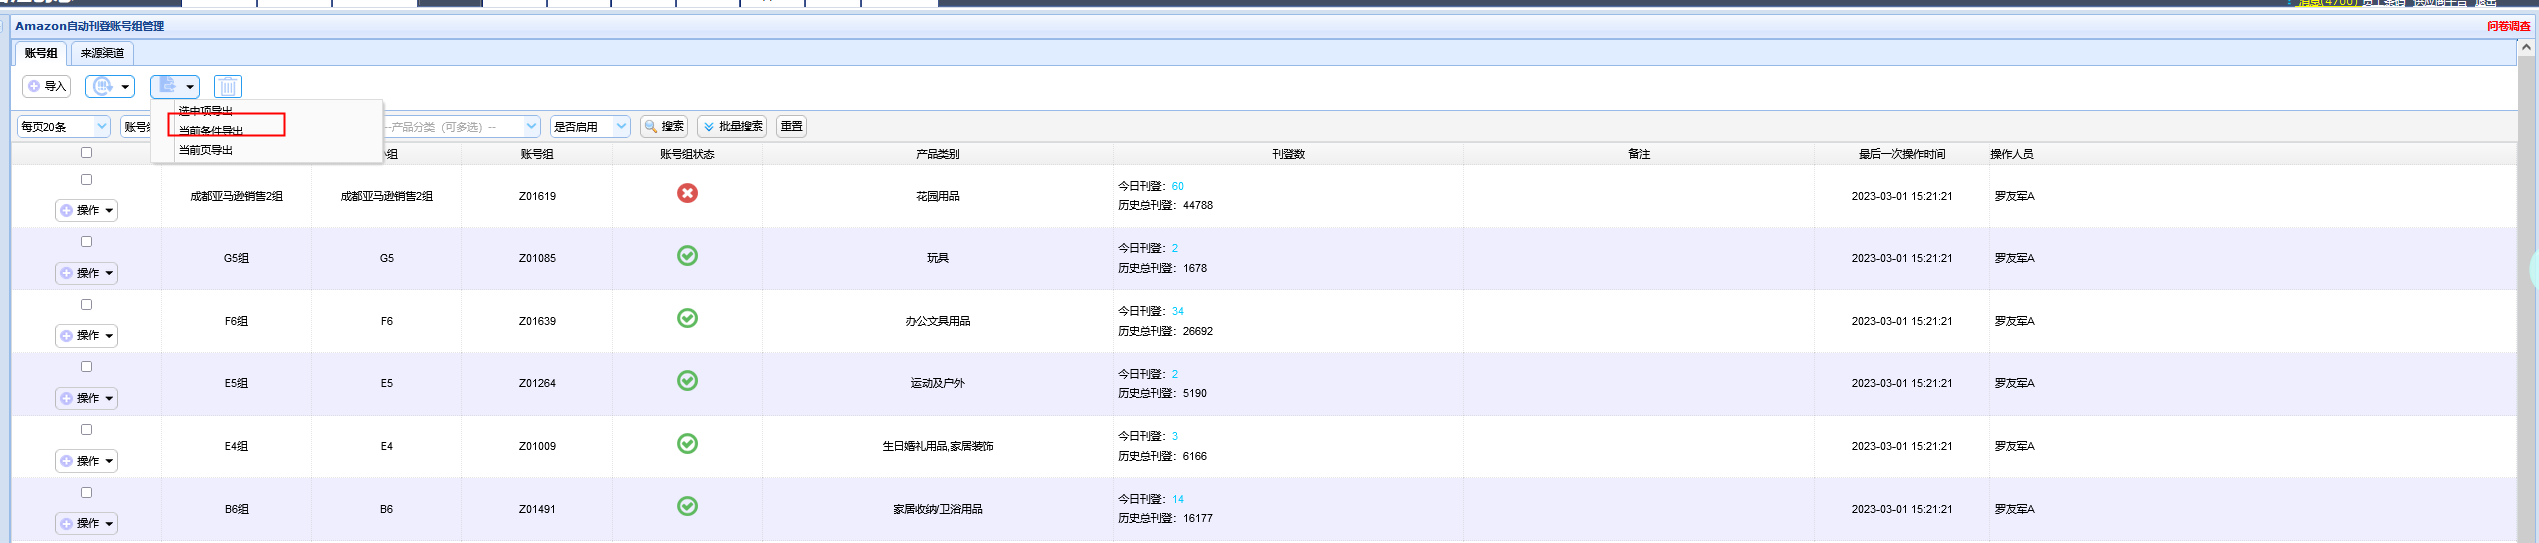This screenshot has width=2539, height=543.
Task: Open the 每页20条 page size dropdown
Action: pyautogui.click(x=63, y=127)
